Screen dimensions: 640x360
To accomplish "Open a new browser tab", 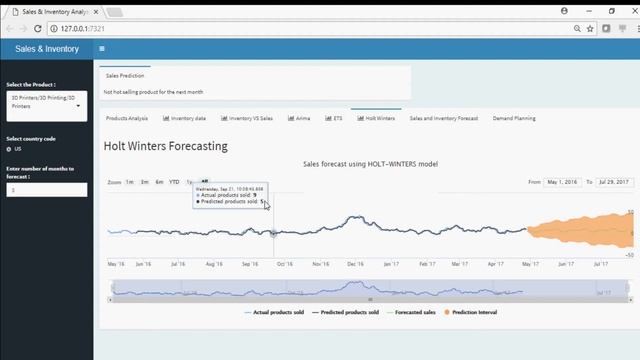I will point(115,12).
